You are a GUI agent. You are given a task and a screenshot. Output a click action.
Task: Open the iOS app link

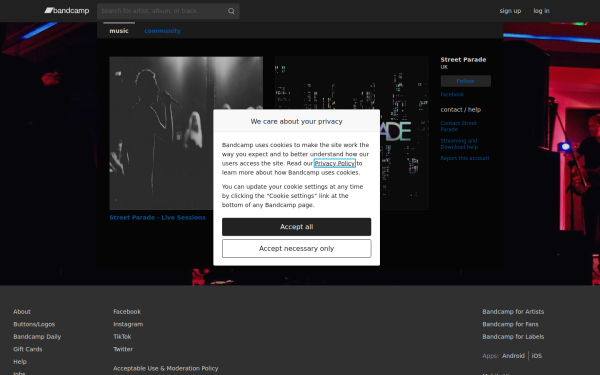tap(536, 356)
